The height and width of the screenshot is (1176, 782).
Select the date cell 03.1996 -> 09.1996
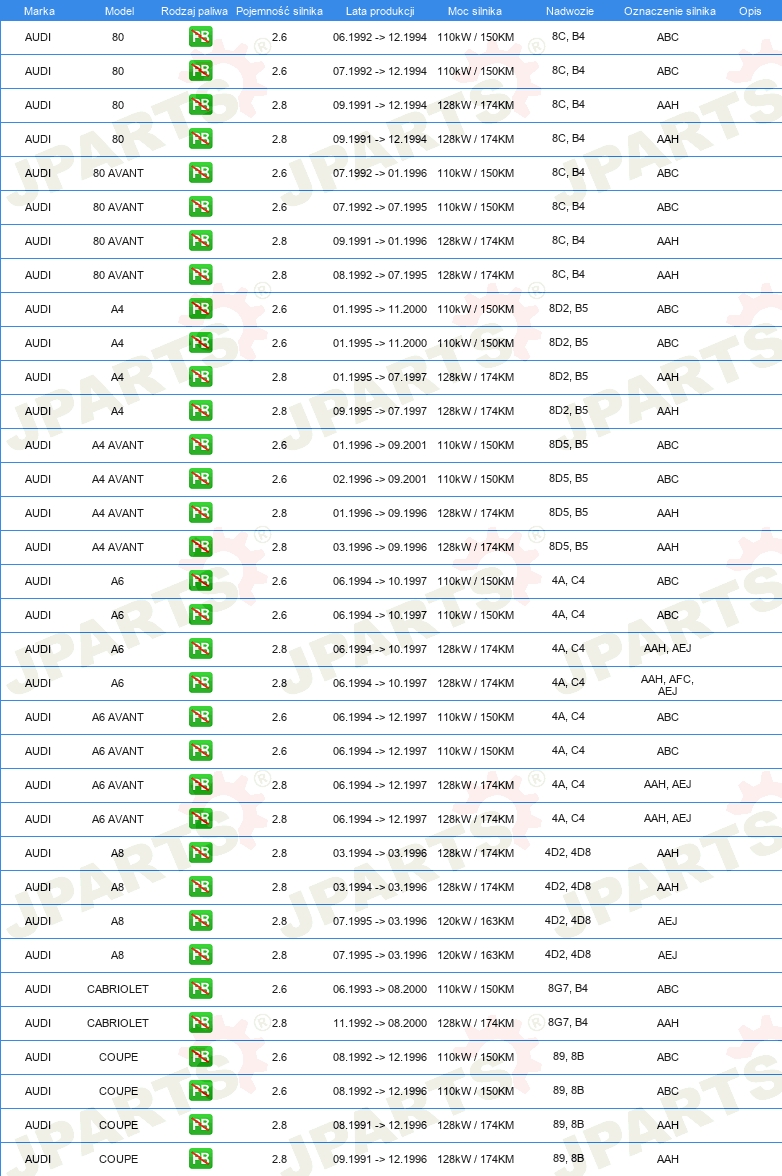pyautogui.click(x=380, y=547)
